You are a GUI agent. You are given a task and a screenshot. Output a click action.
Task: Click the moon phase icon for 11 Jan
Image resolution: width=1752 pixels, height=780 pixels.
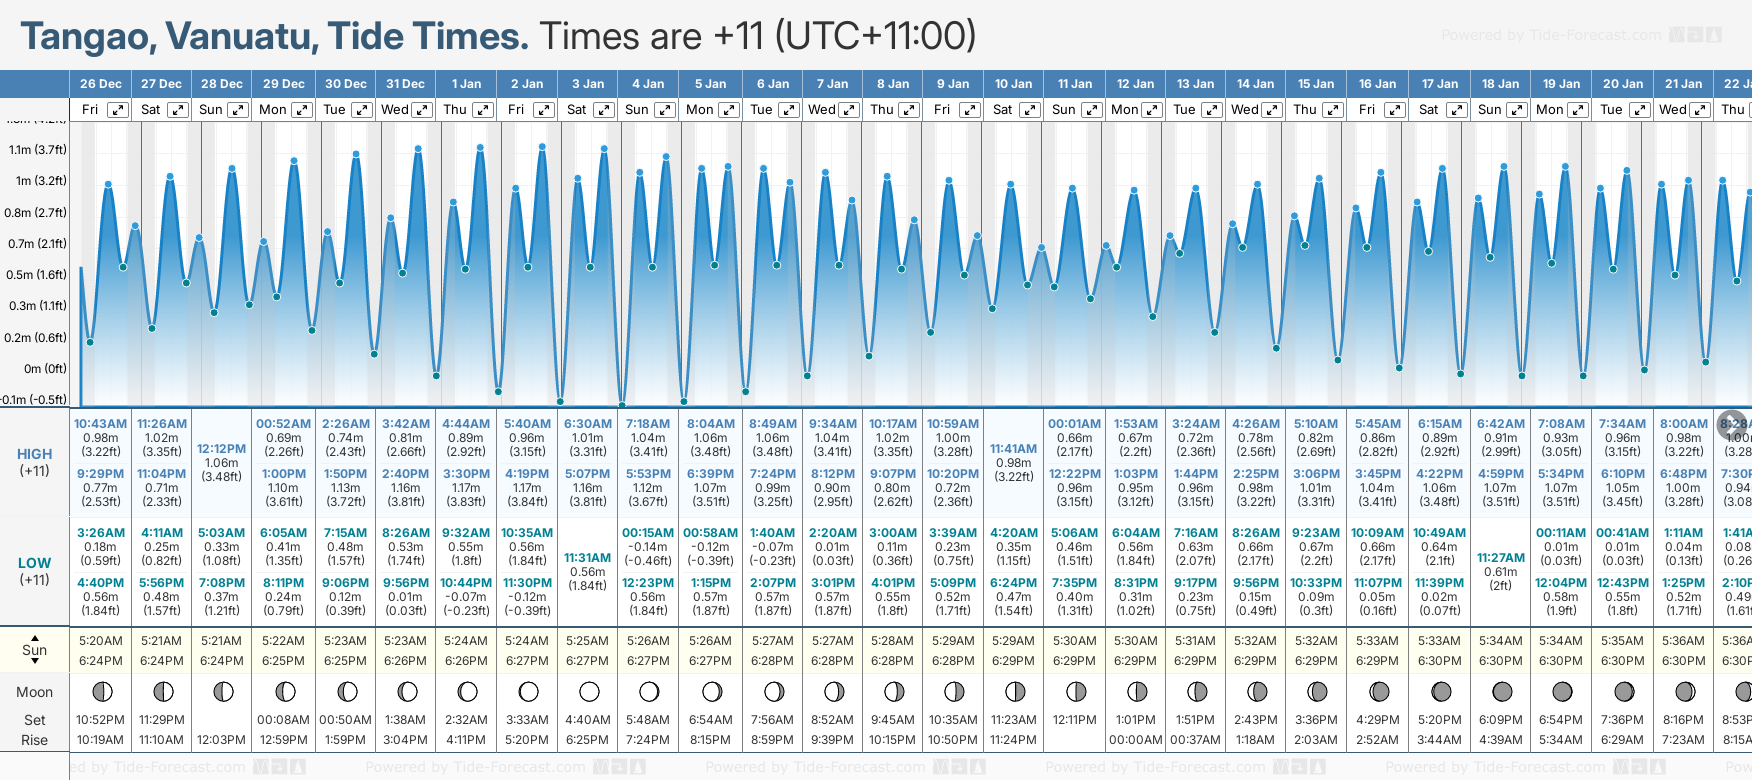click(x=1076, y=691)
